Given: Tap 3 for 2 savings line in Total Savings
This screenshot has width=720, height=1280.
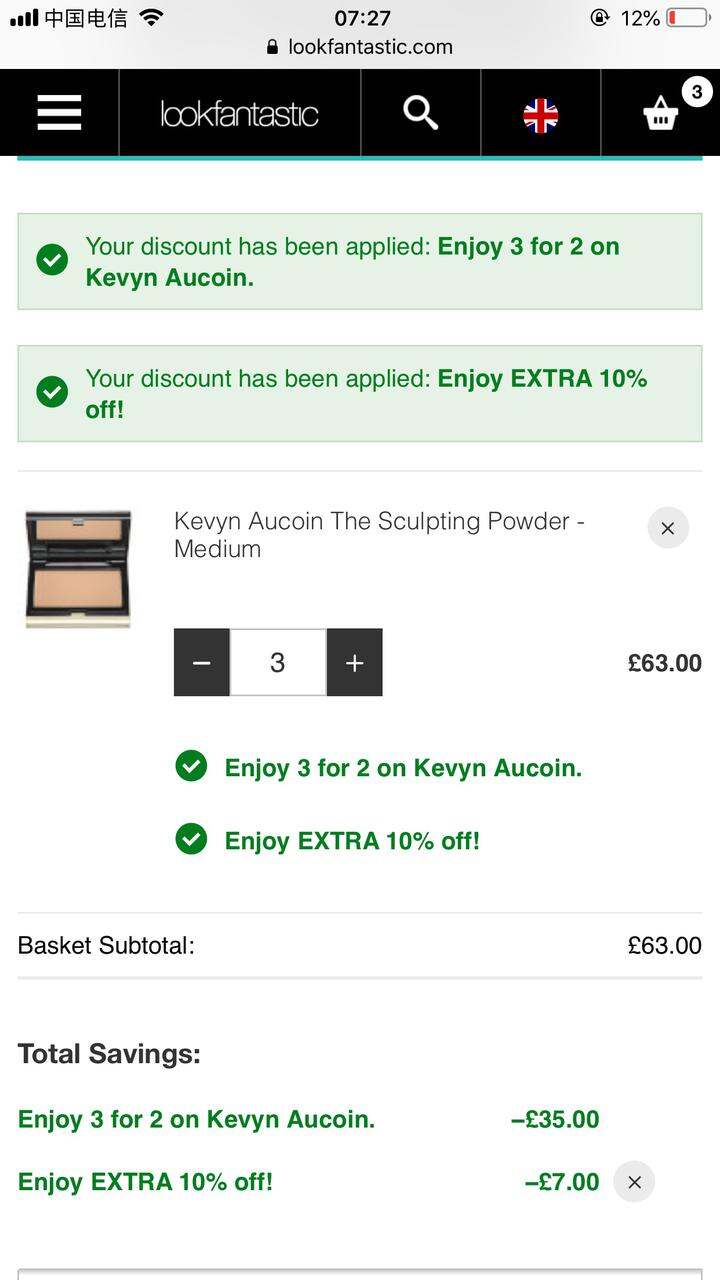Looking at the screenshot, I should pos(308,1119).
